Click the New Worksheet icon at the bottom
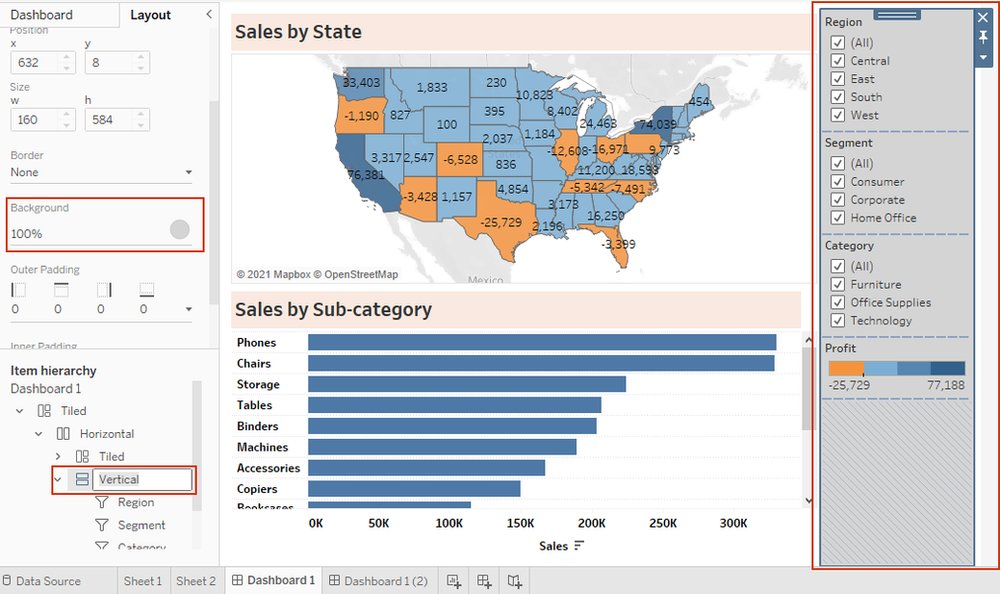Screen dimensions: 1000x594 point(454,581)
